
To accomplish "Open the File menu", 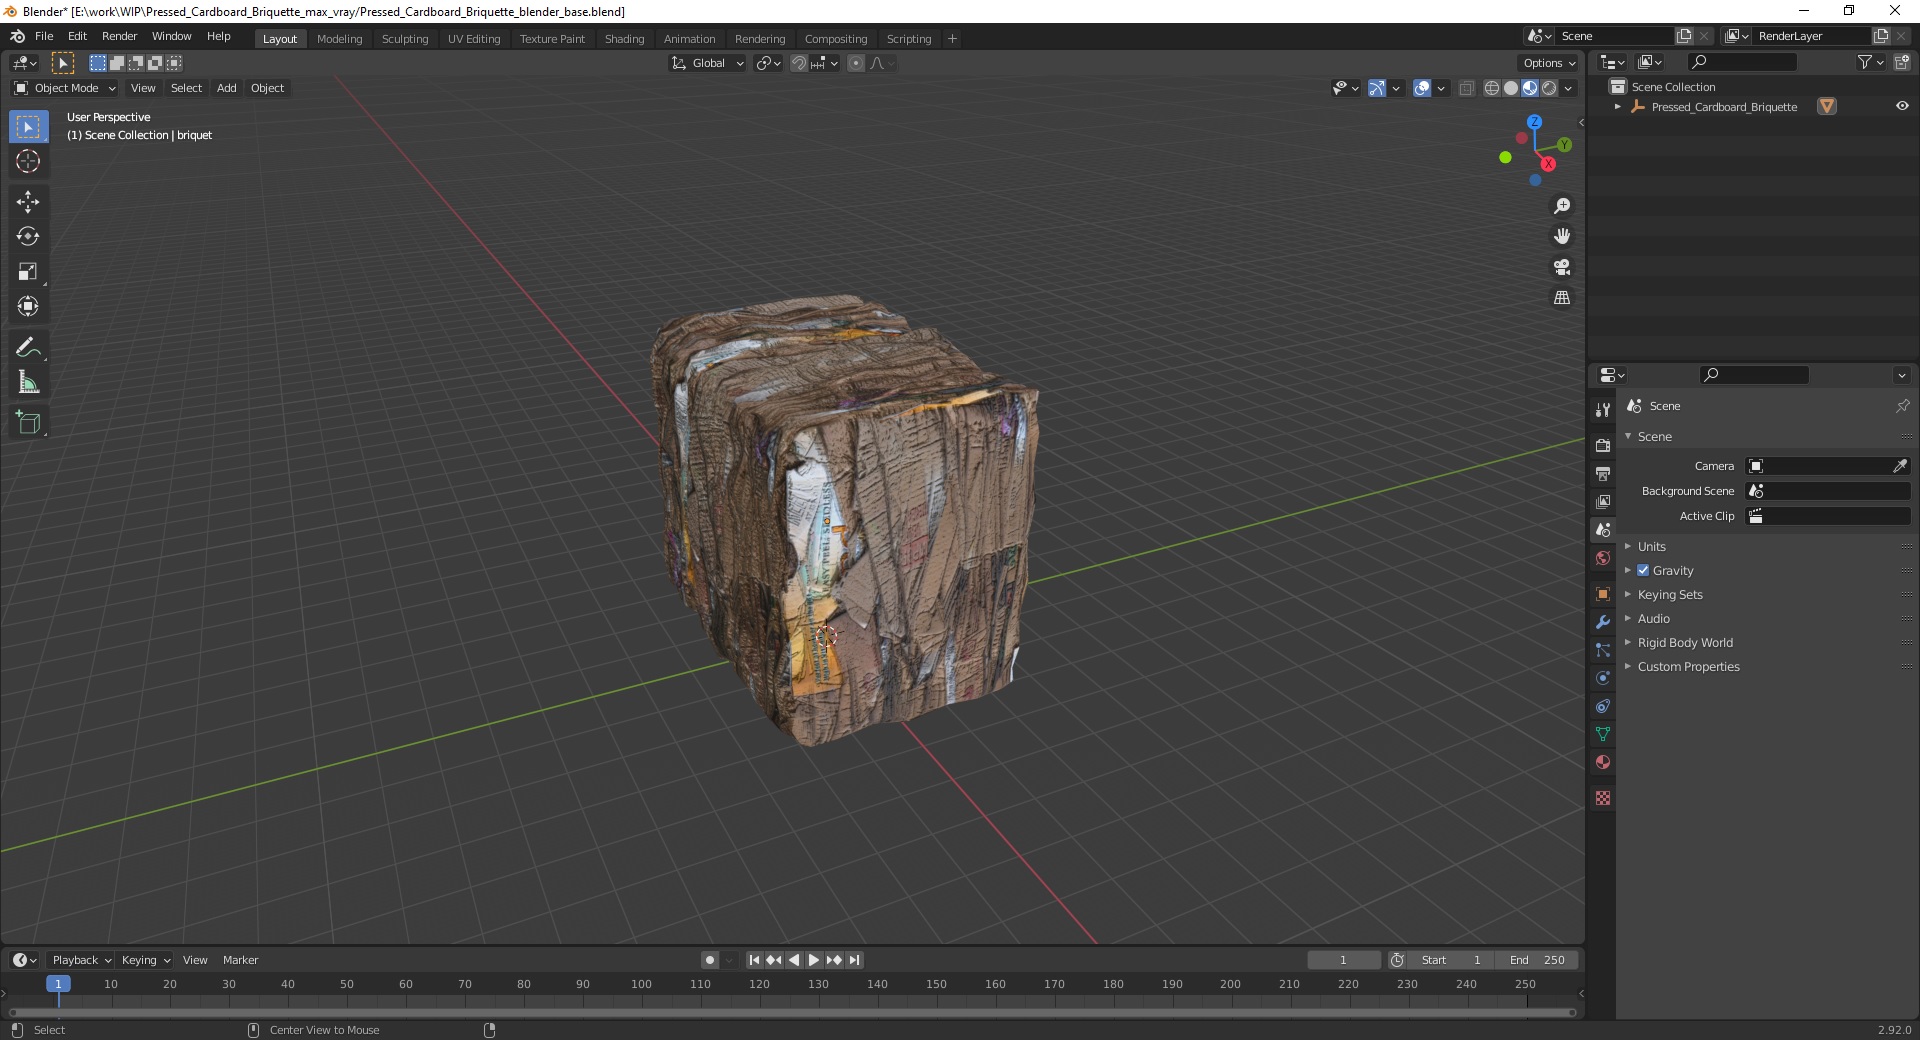I will (x=44, y=36).
